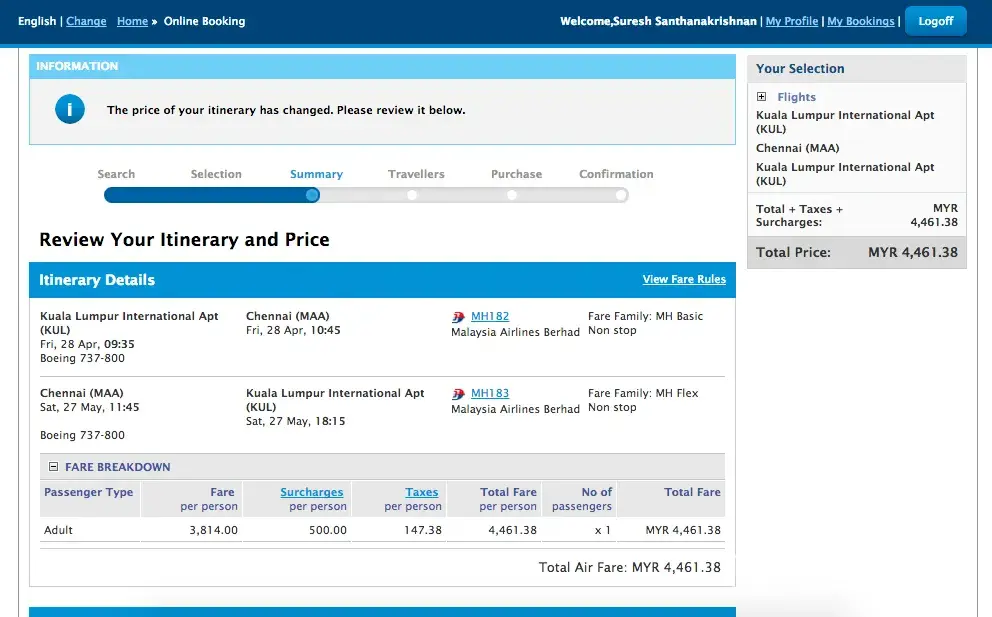The image size is (992, 617).
Task: Open the MH182 flight details link
Action: click(490, 317)
